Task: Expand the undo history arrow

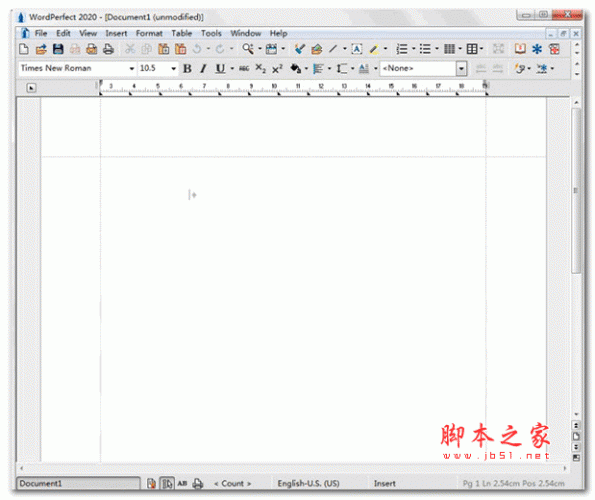Action: click(208, 49)
